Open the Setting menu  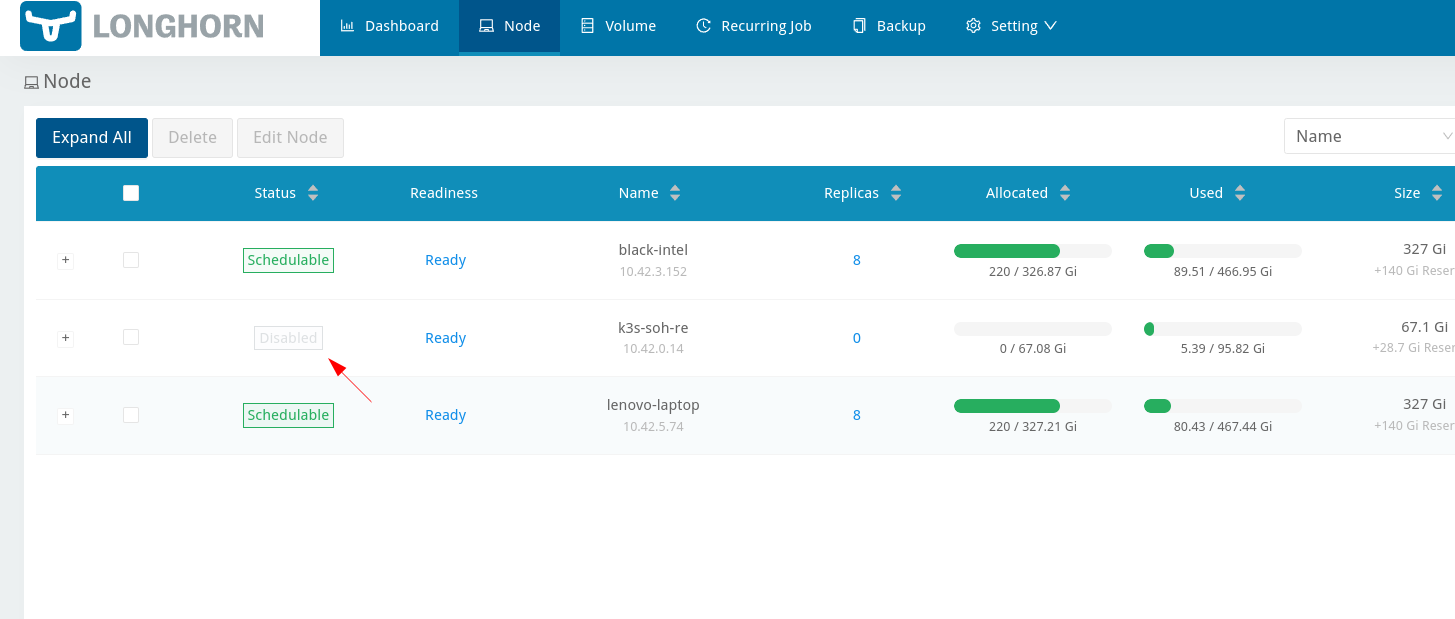point(1011,26)
